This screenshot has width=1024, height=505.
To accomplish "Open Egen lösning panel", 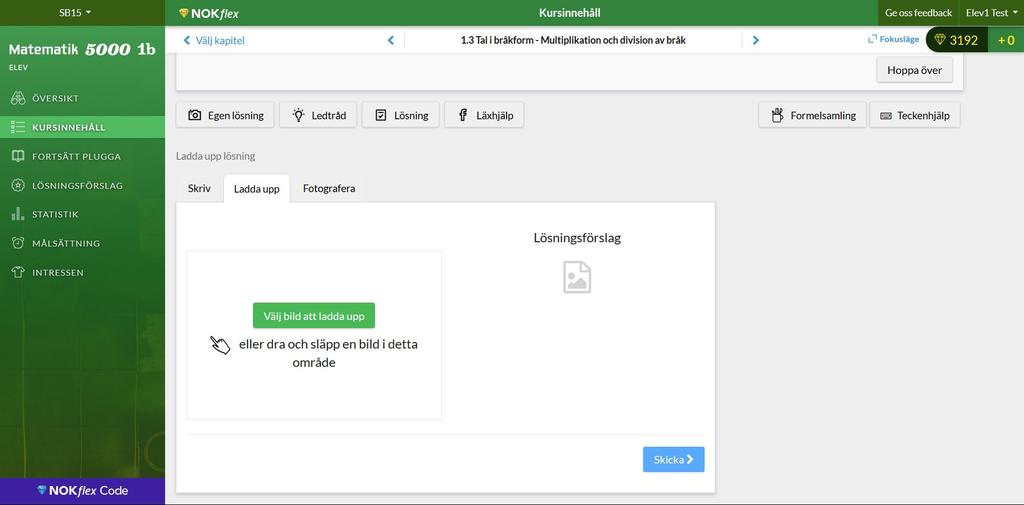I will click(225, 115).
